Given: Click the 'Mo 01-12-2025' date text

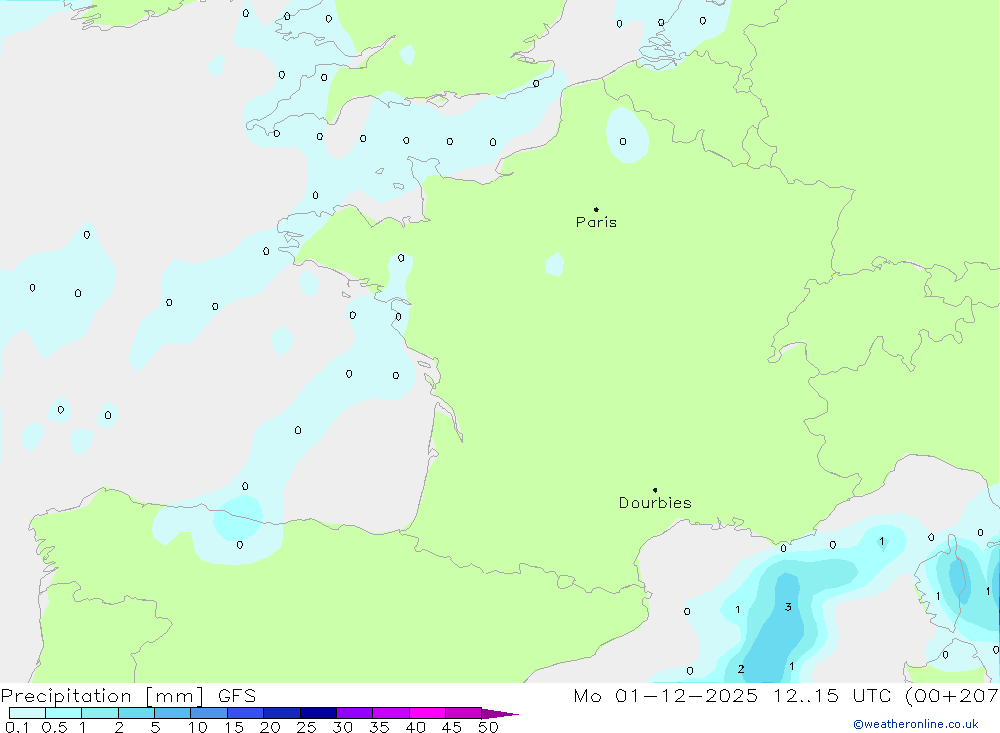Looking at the screenshot, I should 666,696.
